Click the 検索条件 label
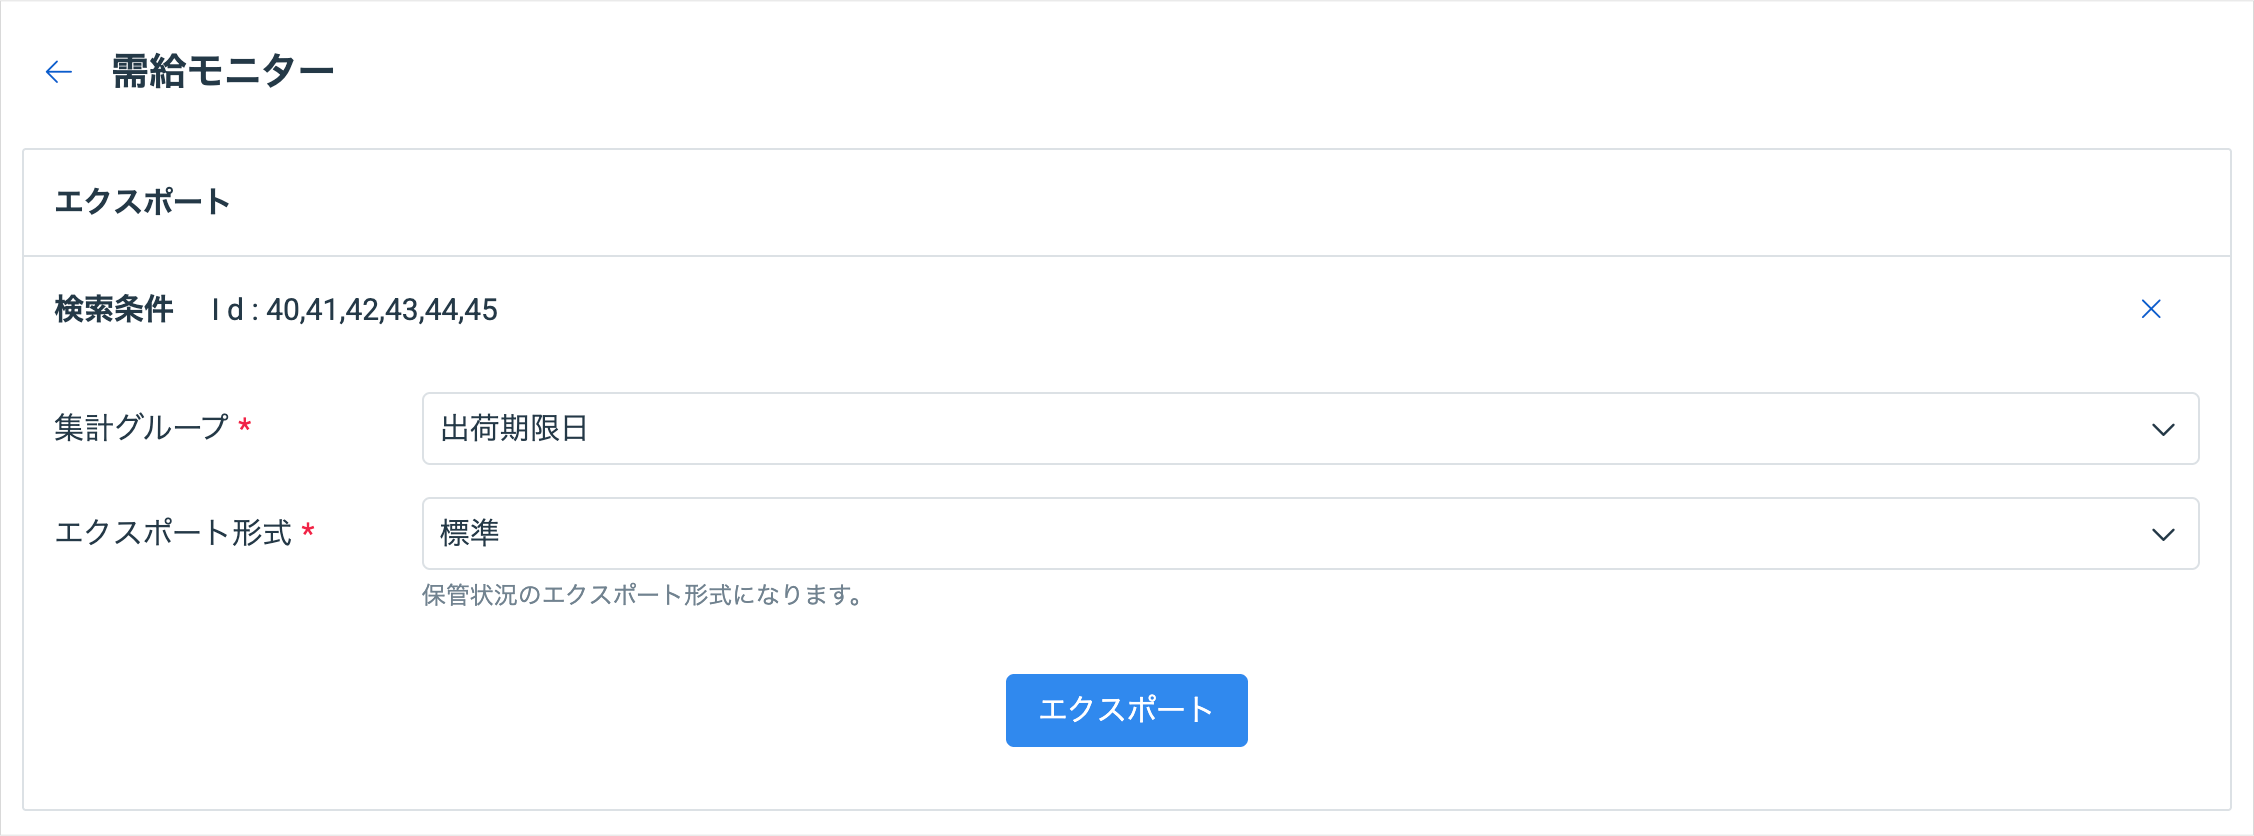2254x836 pixels. pyautogui.click(x=114, y=310)
